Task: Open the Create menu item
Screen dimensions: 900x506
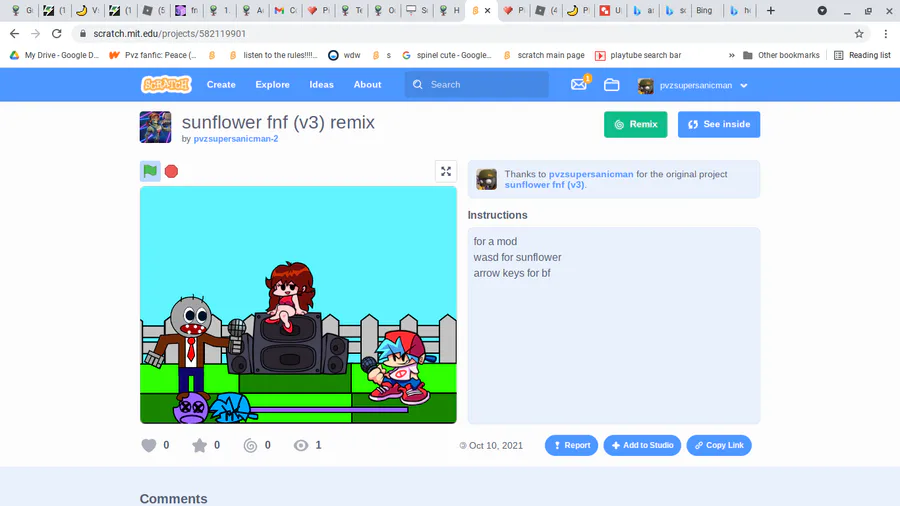Action: click(221, 84)
